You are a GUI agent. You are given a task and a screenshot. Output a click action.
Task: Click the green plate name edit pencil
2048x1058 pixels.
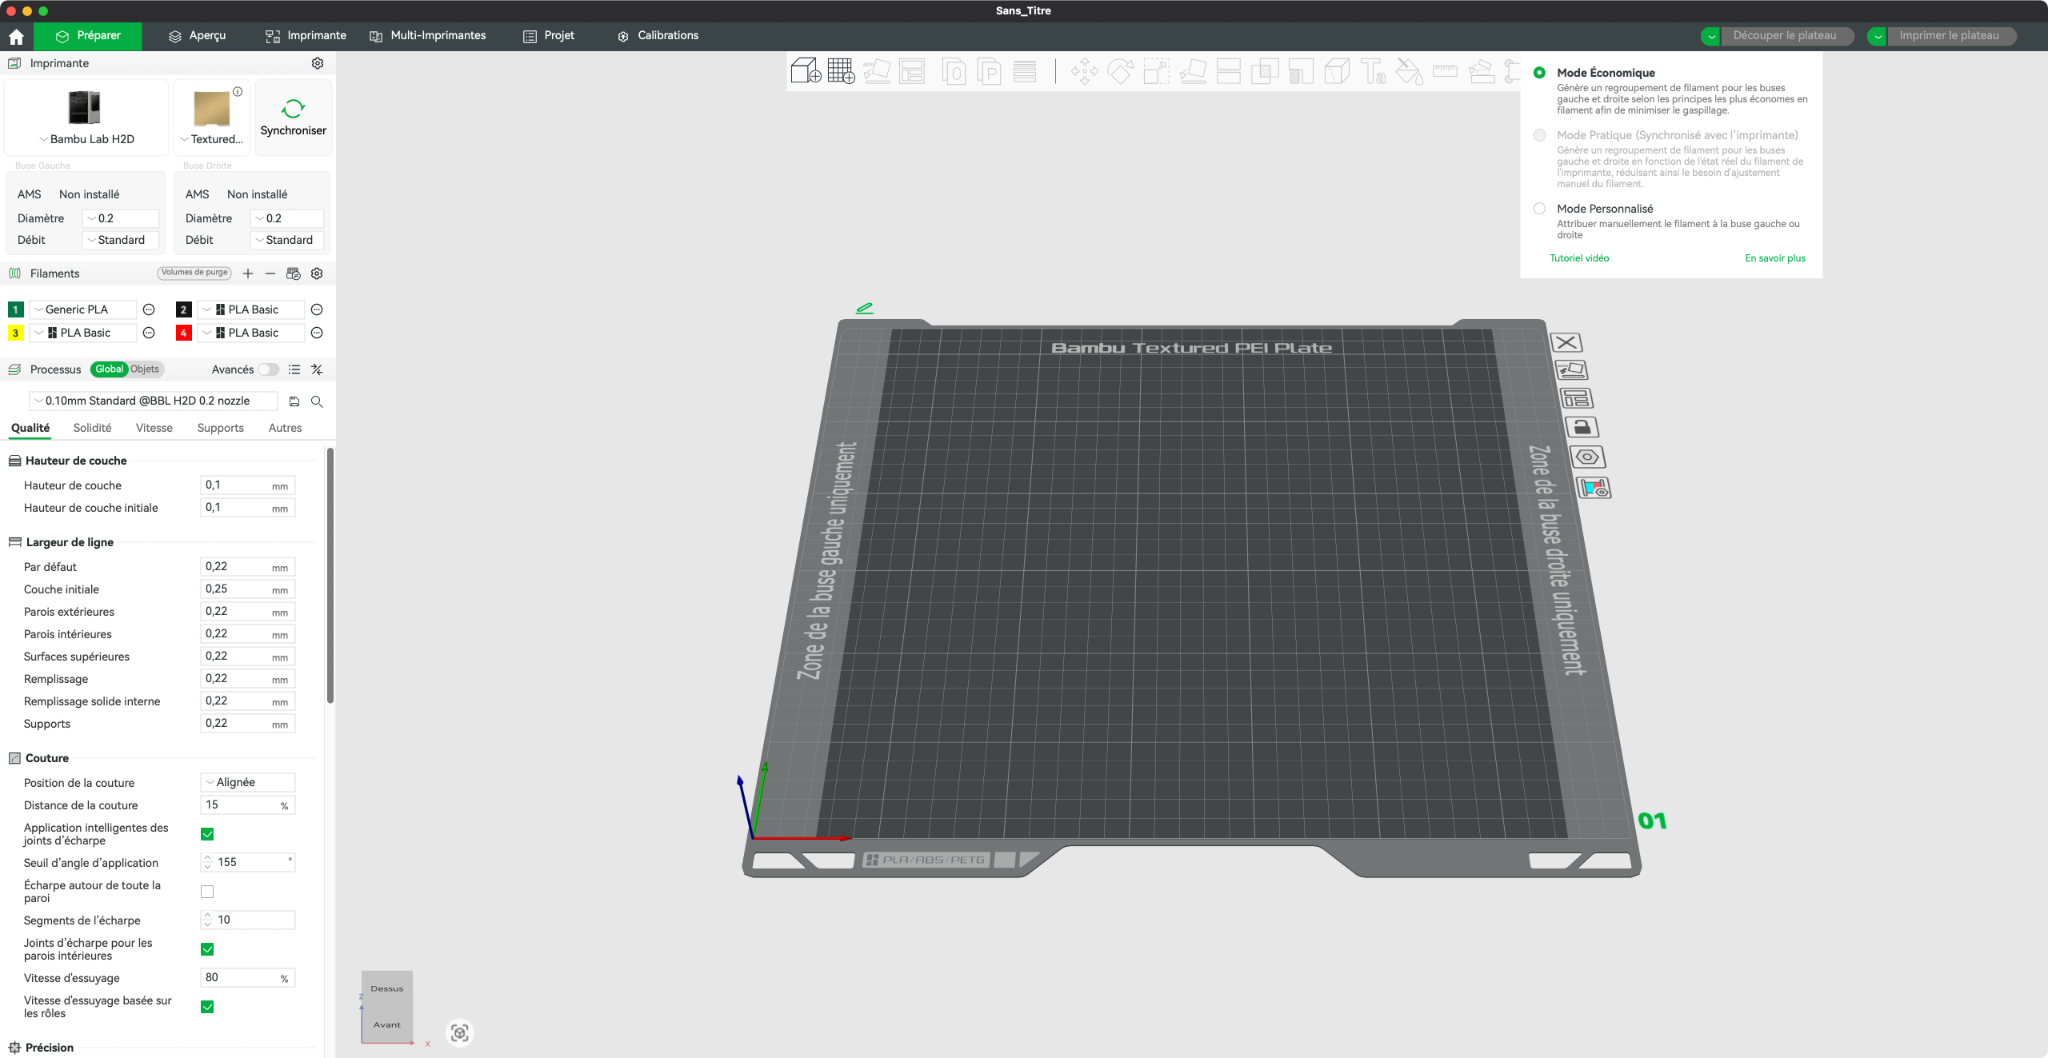865,308
